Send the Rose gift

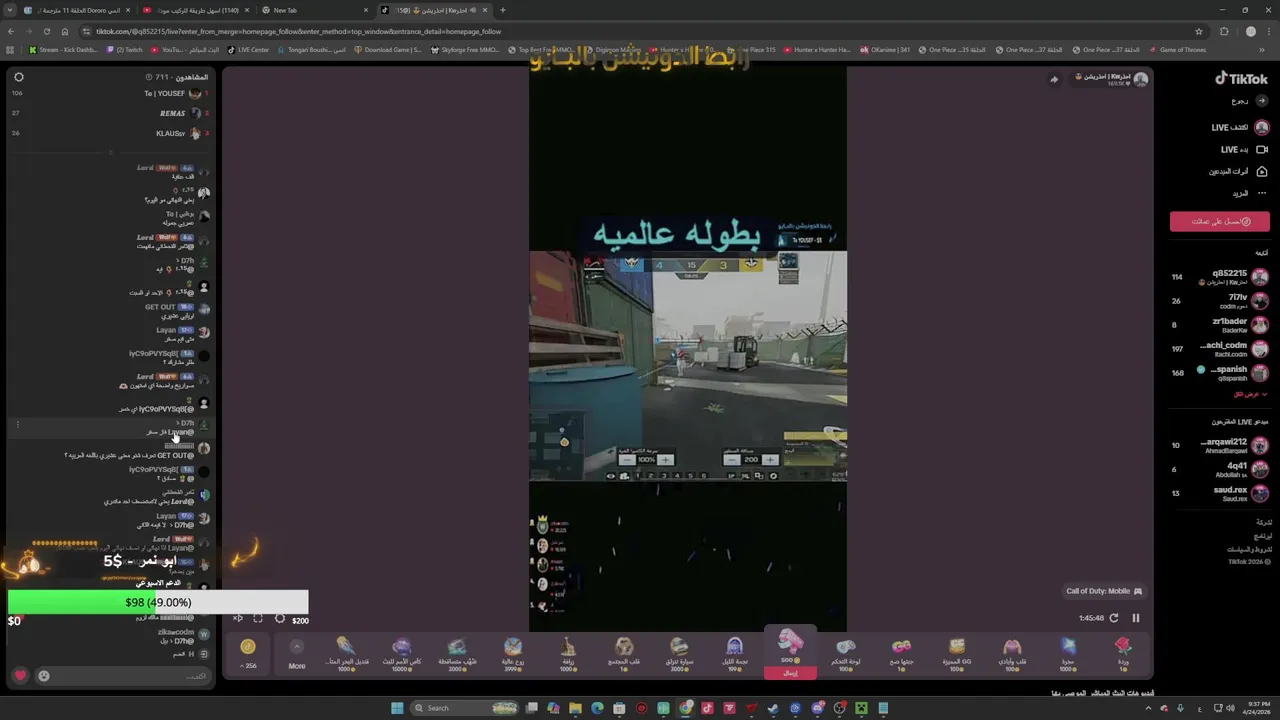[1123, 653]
